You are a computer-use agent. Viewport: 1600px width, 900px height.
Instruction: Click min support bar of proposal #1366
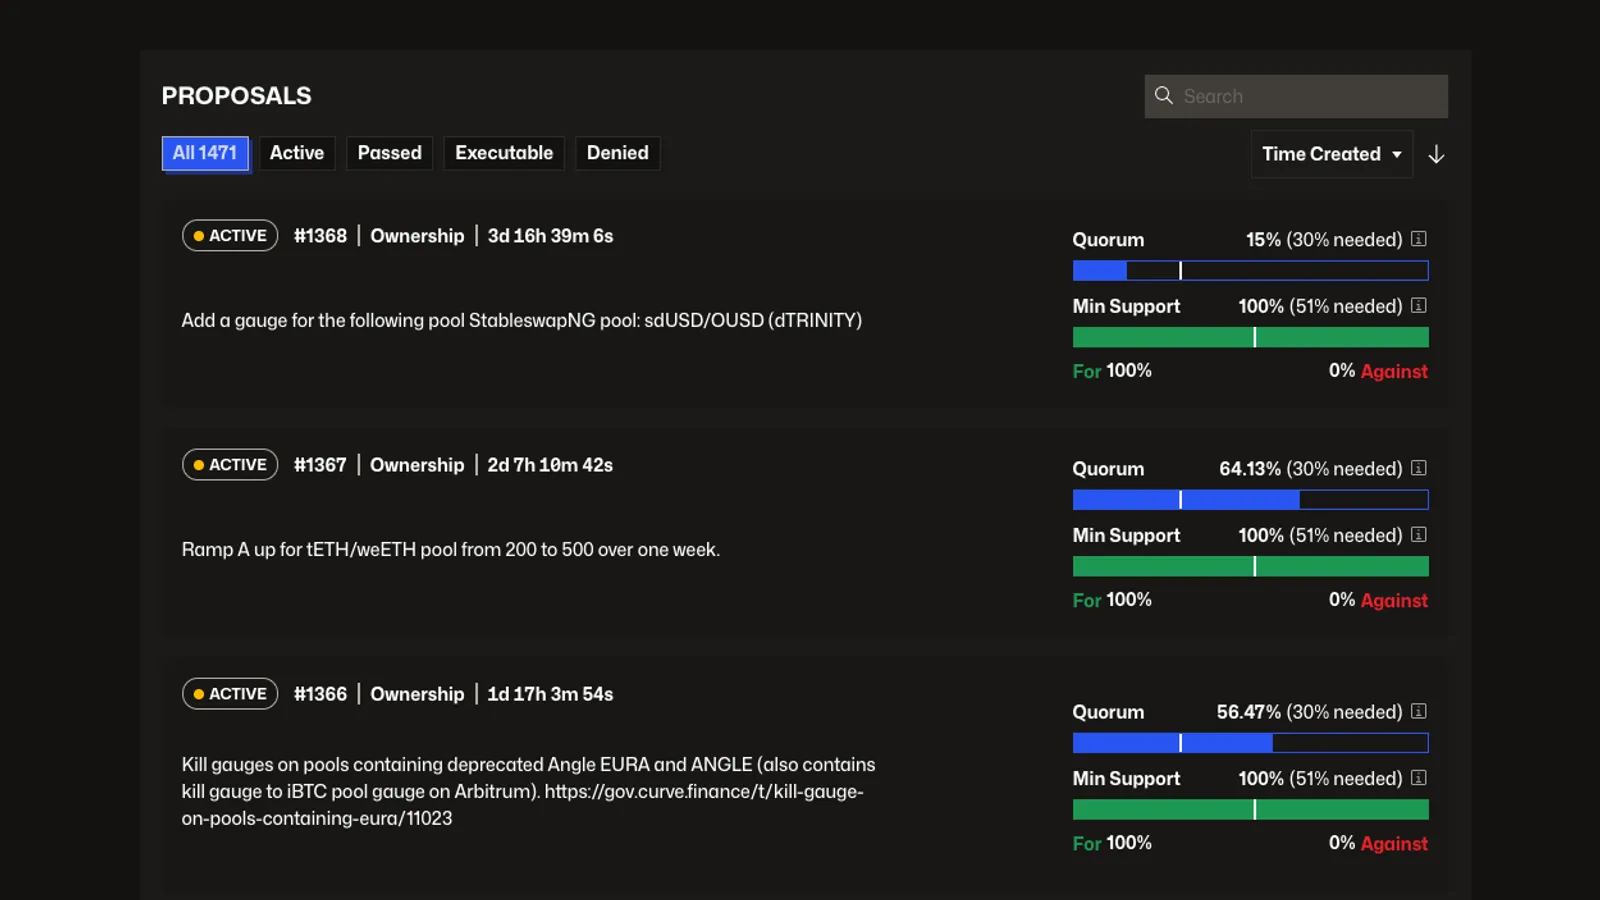[x=1250, y=809]
